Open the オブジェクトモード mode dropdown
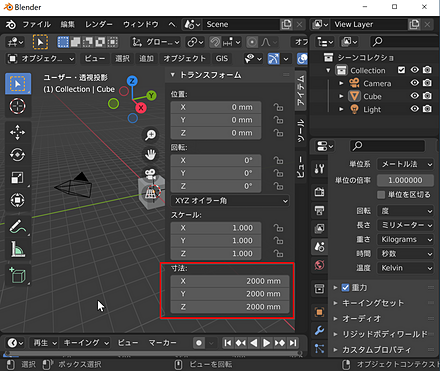 pyautogui.click(x=41, y=59)
